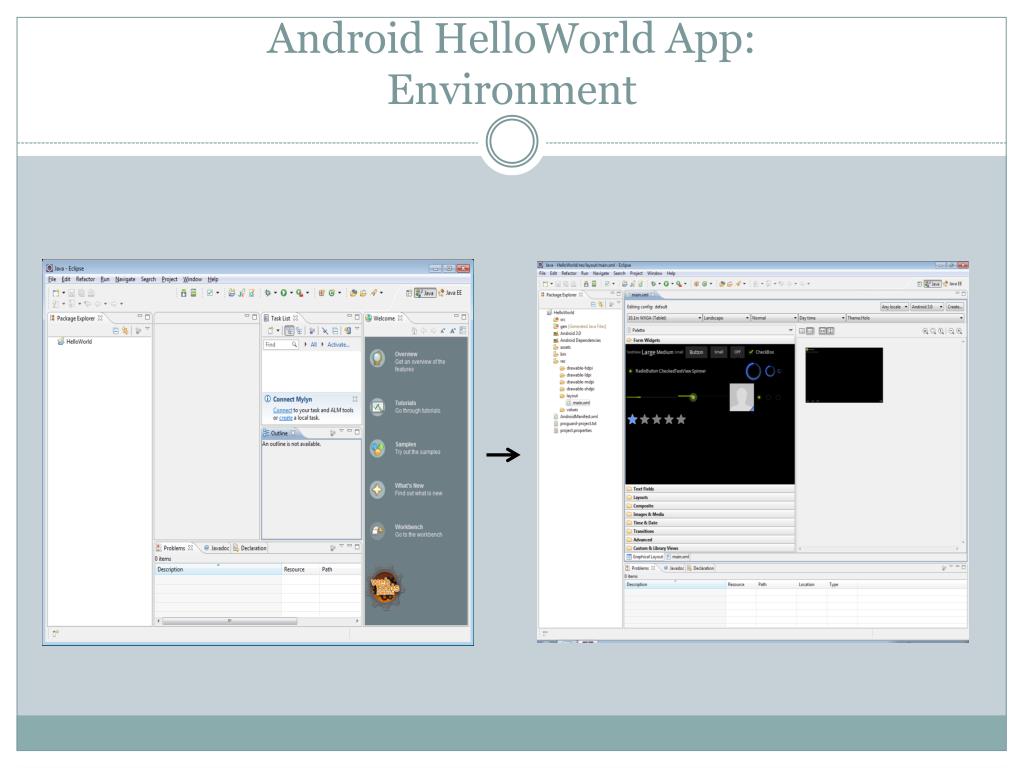This screenshot has height=768, width=1024.
Task: Select Outline tab
Action: 279,433
